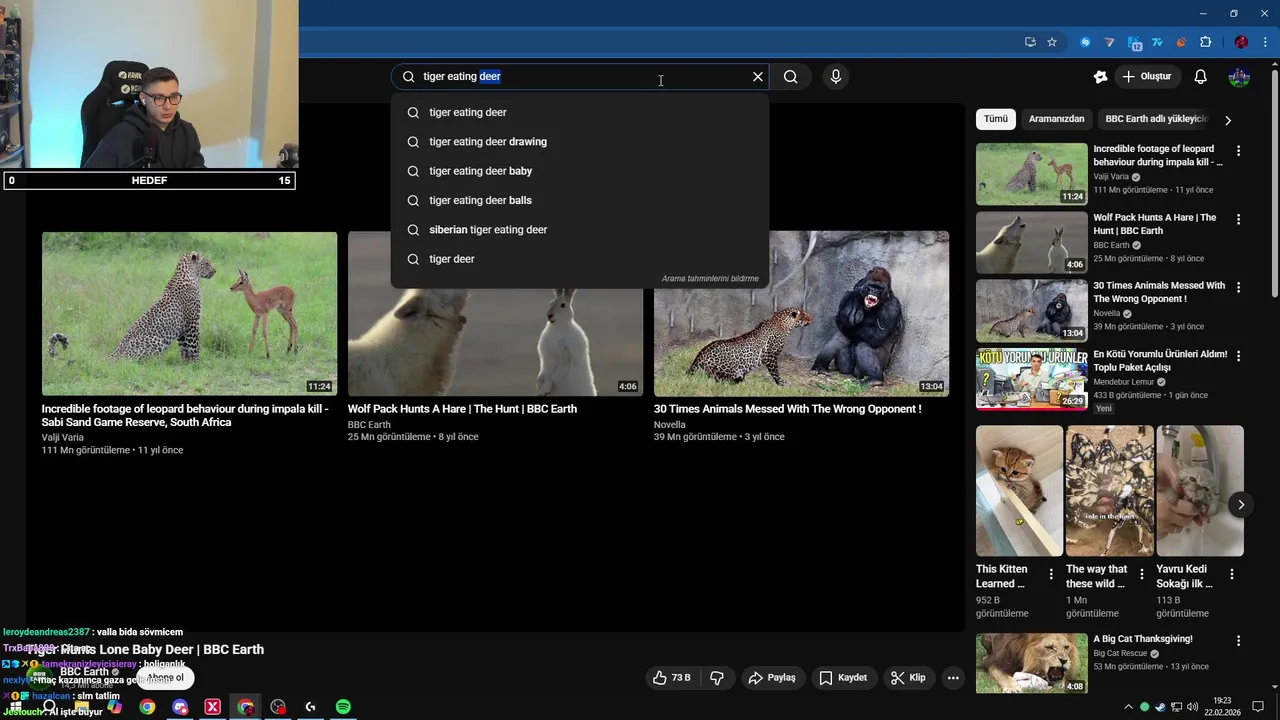
Task: Click the red X app in taskbar
Action: (x=212, y=707)
